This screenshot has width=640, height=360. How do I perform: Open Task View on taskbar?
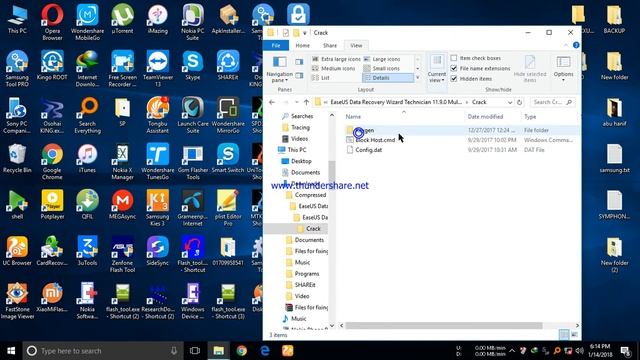coord(195,351)
